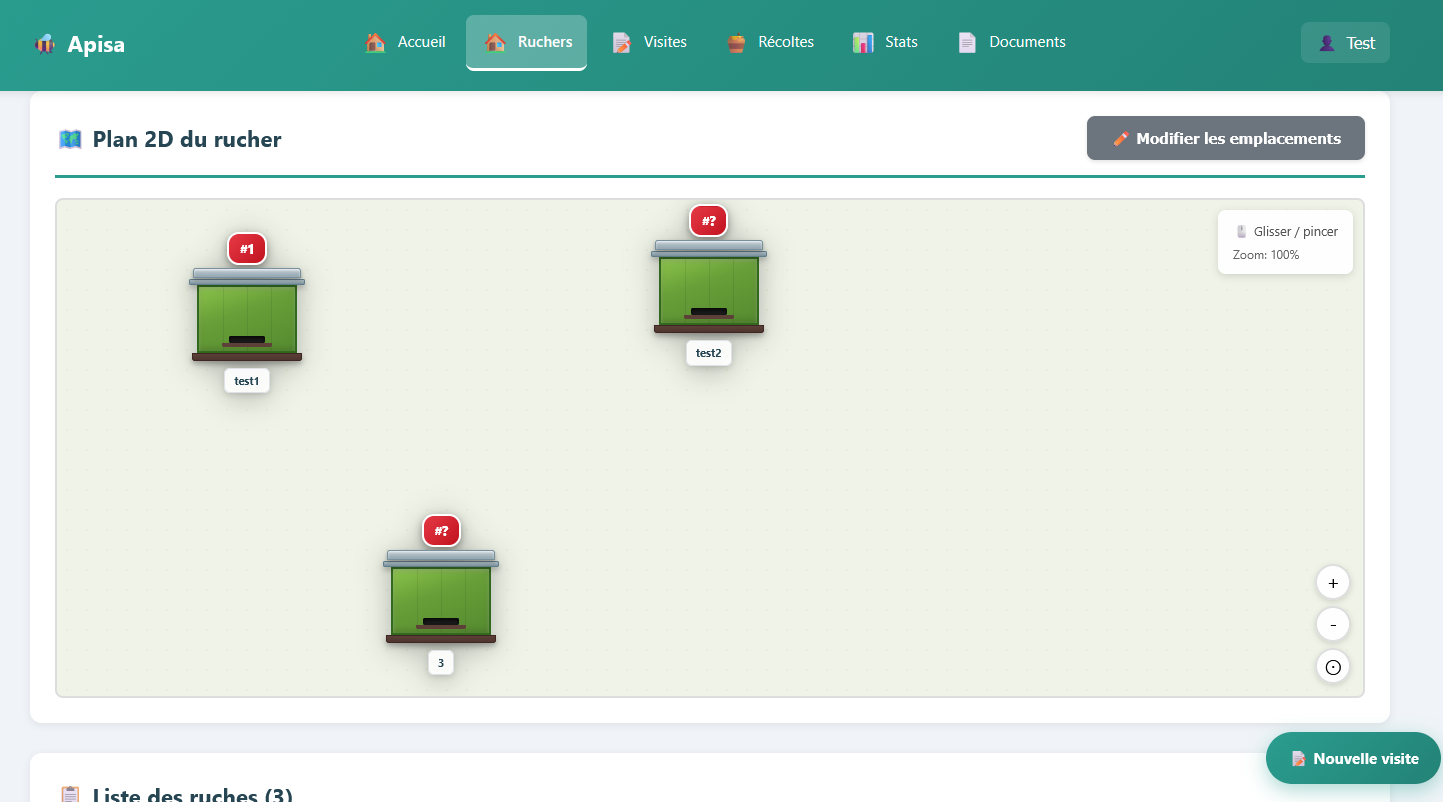The width and height of the screenshot is (1443, 802).
Task: Select the test2 beehive icon
Action: point(709,288)
